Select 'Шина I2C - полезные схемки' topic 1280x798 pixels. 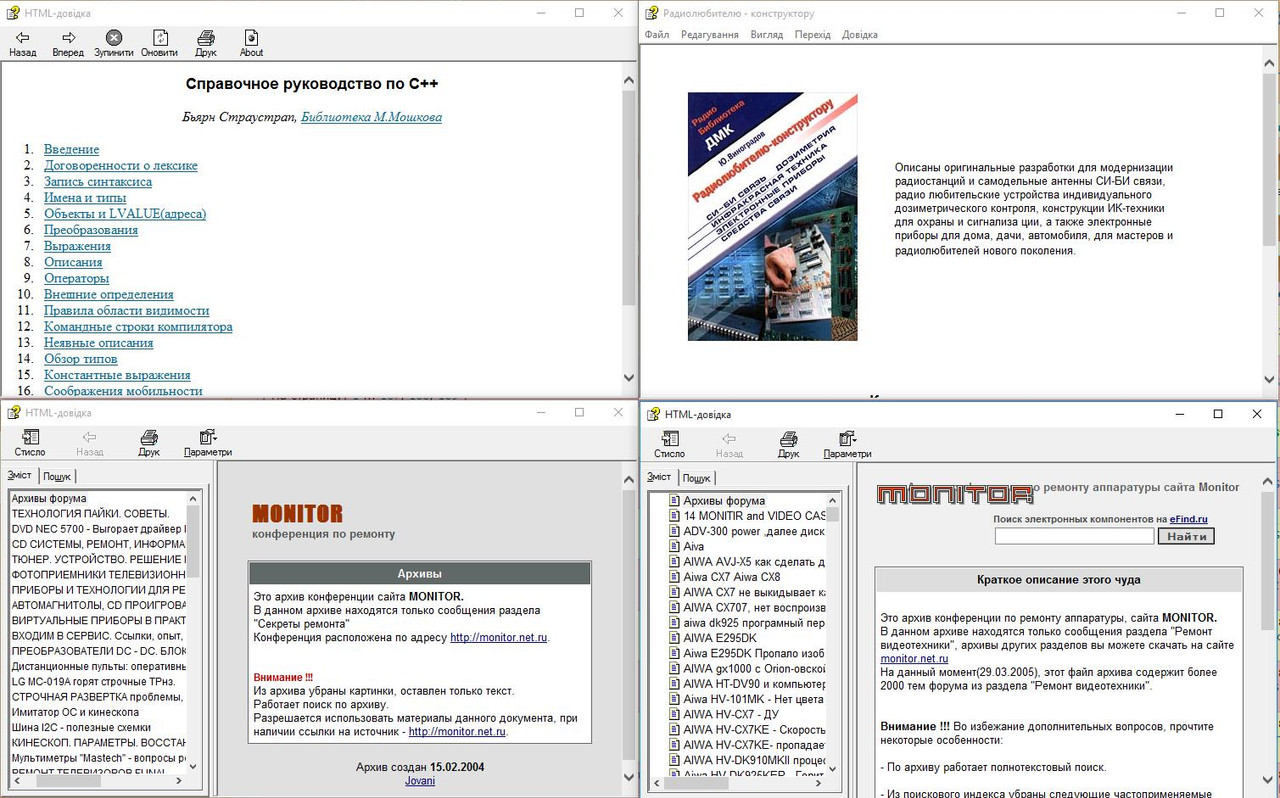[x=81, y=727]
